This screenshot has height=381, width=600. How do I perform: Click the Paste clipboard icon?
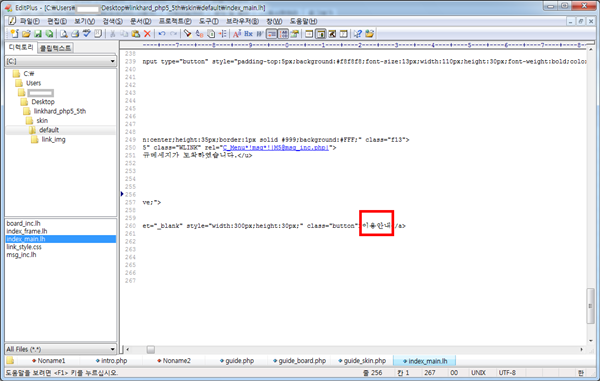pyautogui.click(x=135, y=34)
